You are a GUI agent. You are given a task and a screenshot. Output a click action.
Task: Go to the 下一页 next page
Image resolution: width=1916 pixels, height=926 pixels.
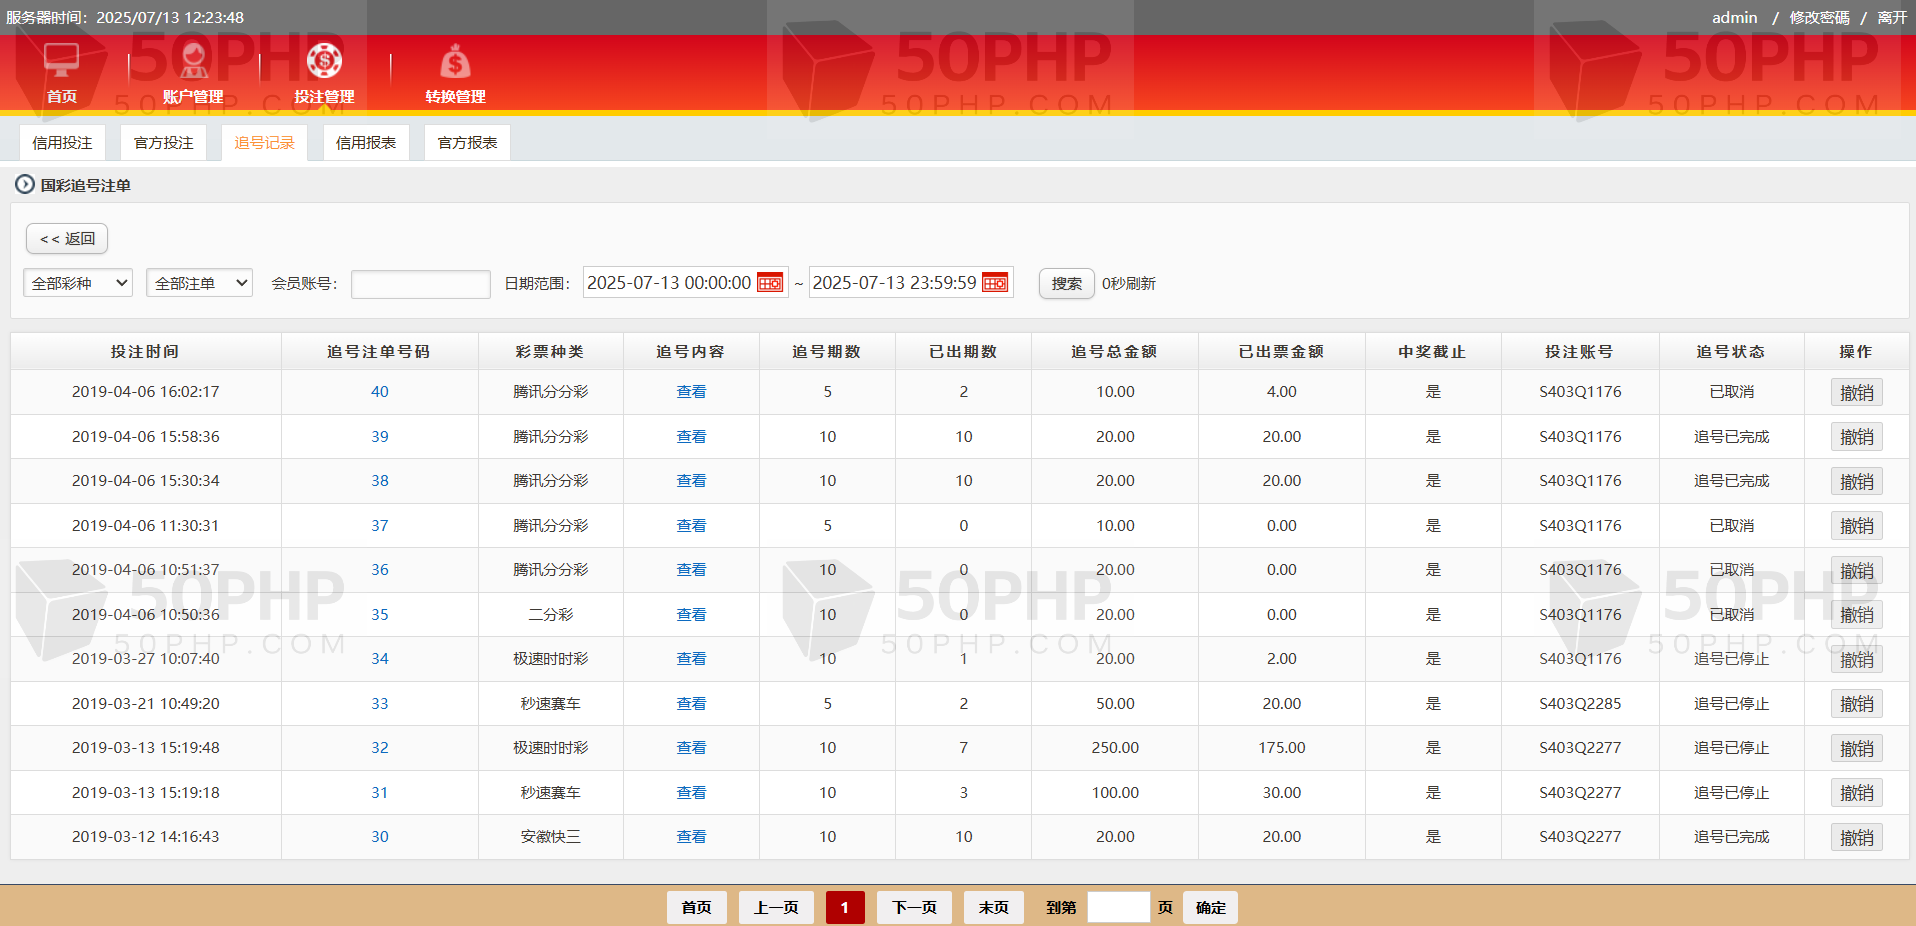click(914, 907)
